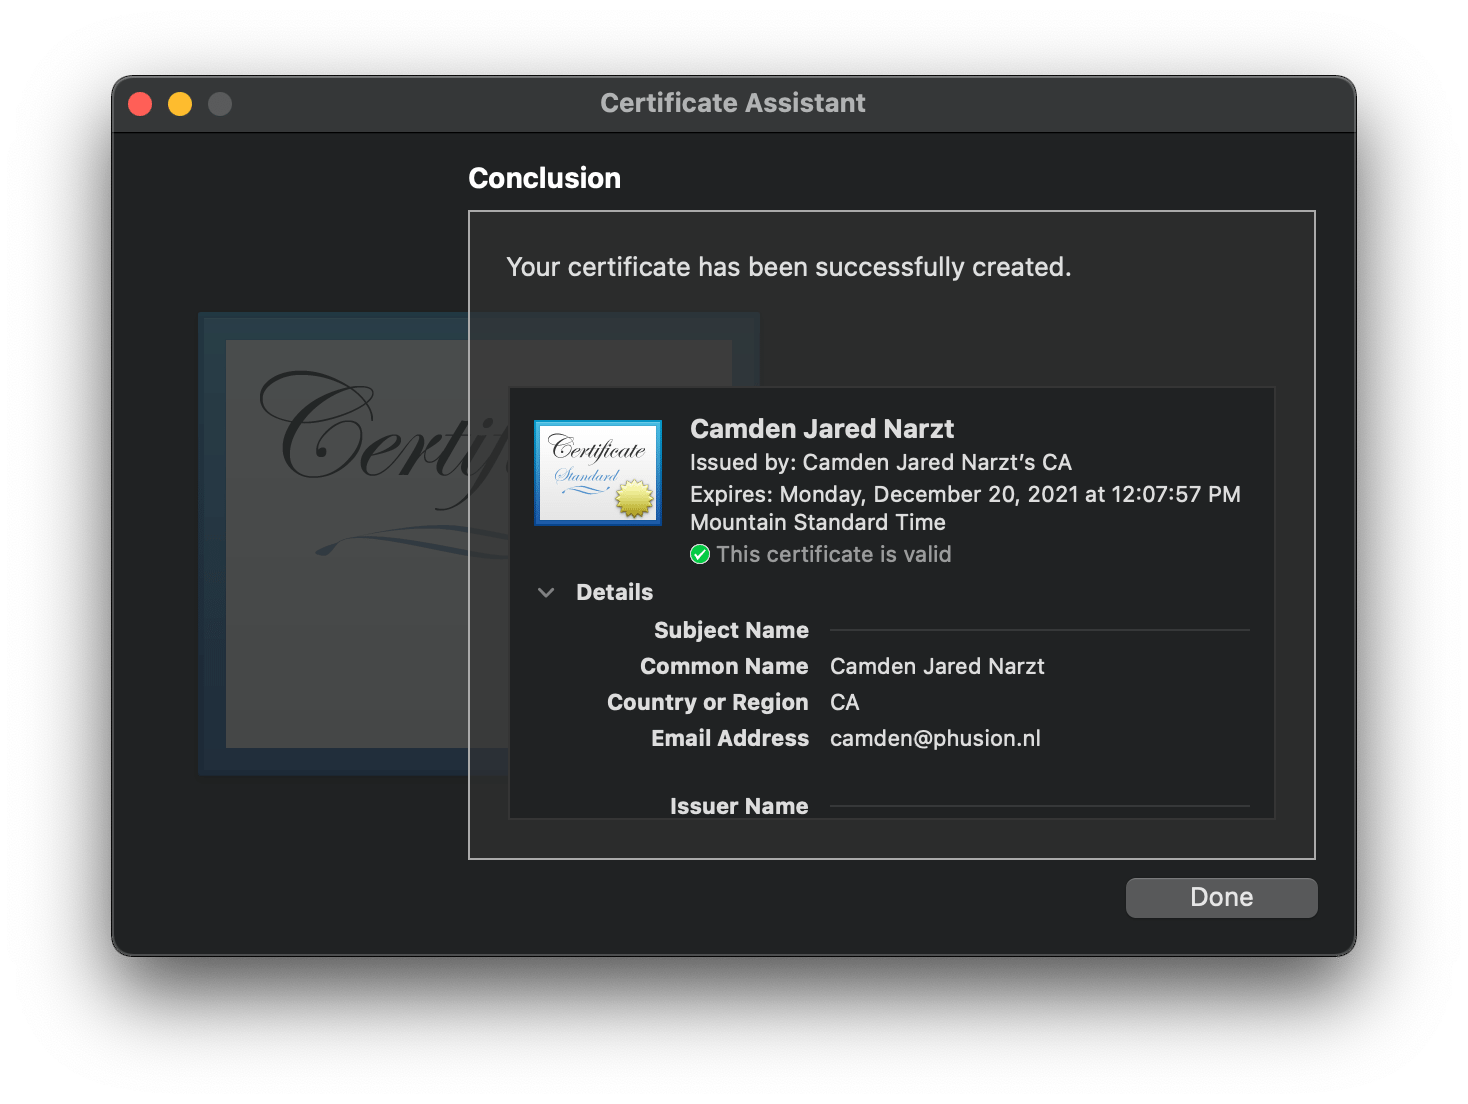
Task: Click the certificate standard icon
Action: (x=598, y=472)
